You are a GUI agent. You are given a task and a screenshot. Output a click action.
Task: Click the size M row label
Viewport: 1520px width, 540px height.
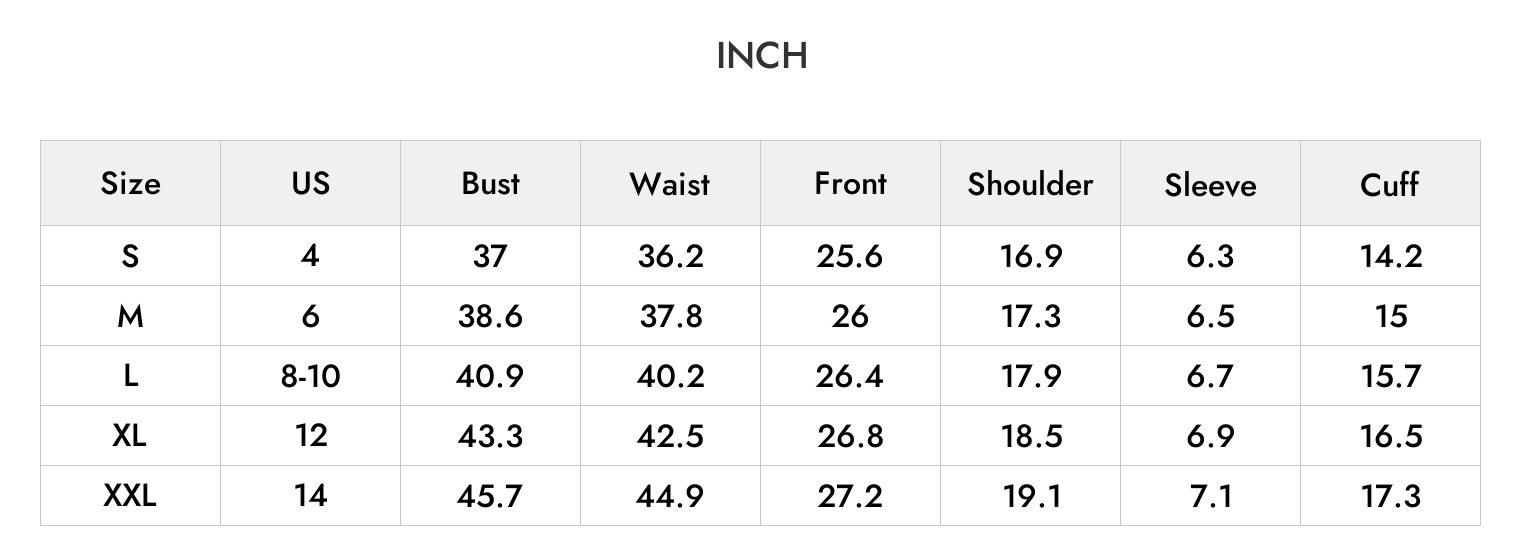(130, 316)
